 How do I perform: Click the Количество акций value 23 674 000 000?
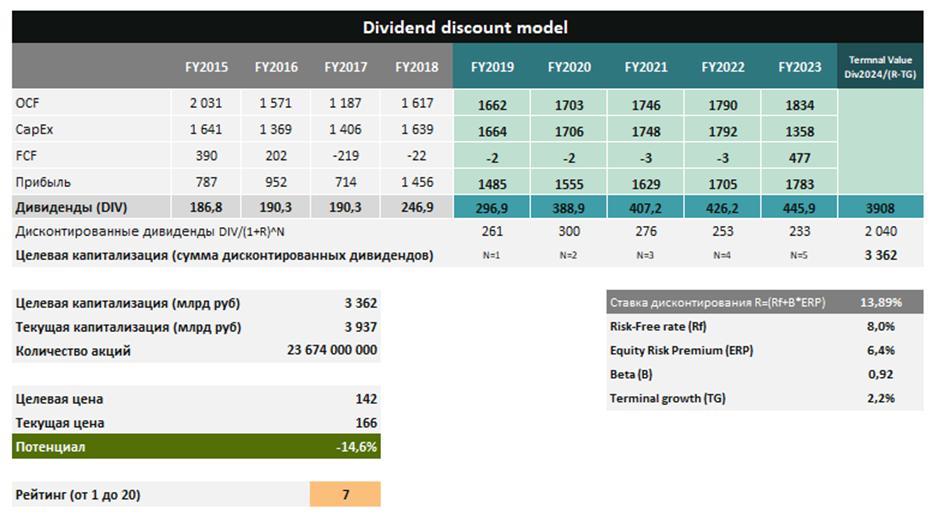332,351
